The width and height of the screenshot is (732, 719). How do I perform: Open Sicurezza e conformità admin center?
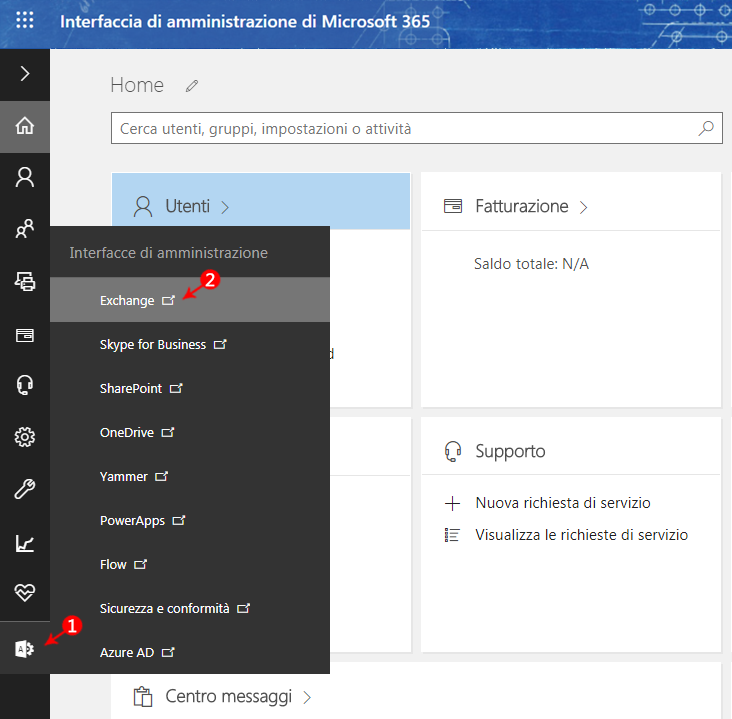coord(190,608)
